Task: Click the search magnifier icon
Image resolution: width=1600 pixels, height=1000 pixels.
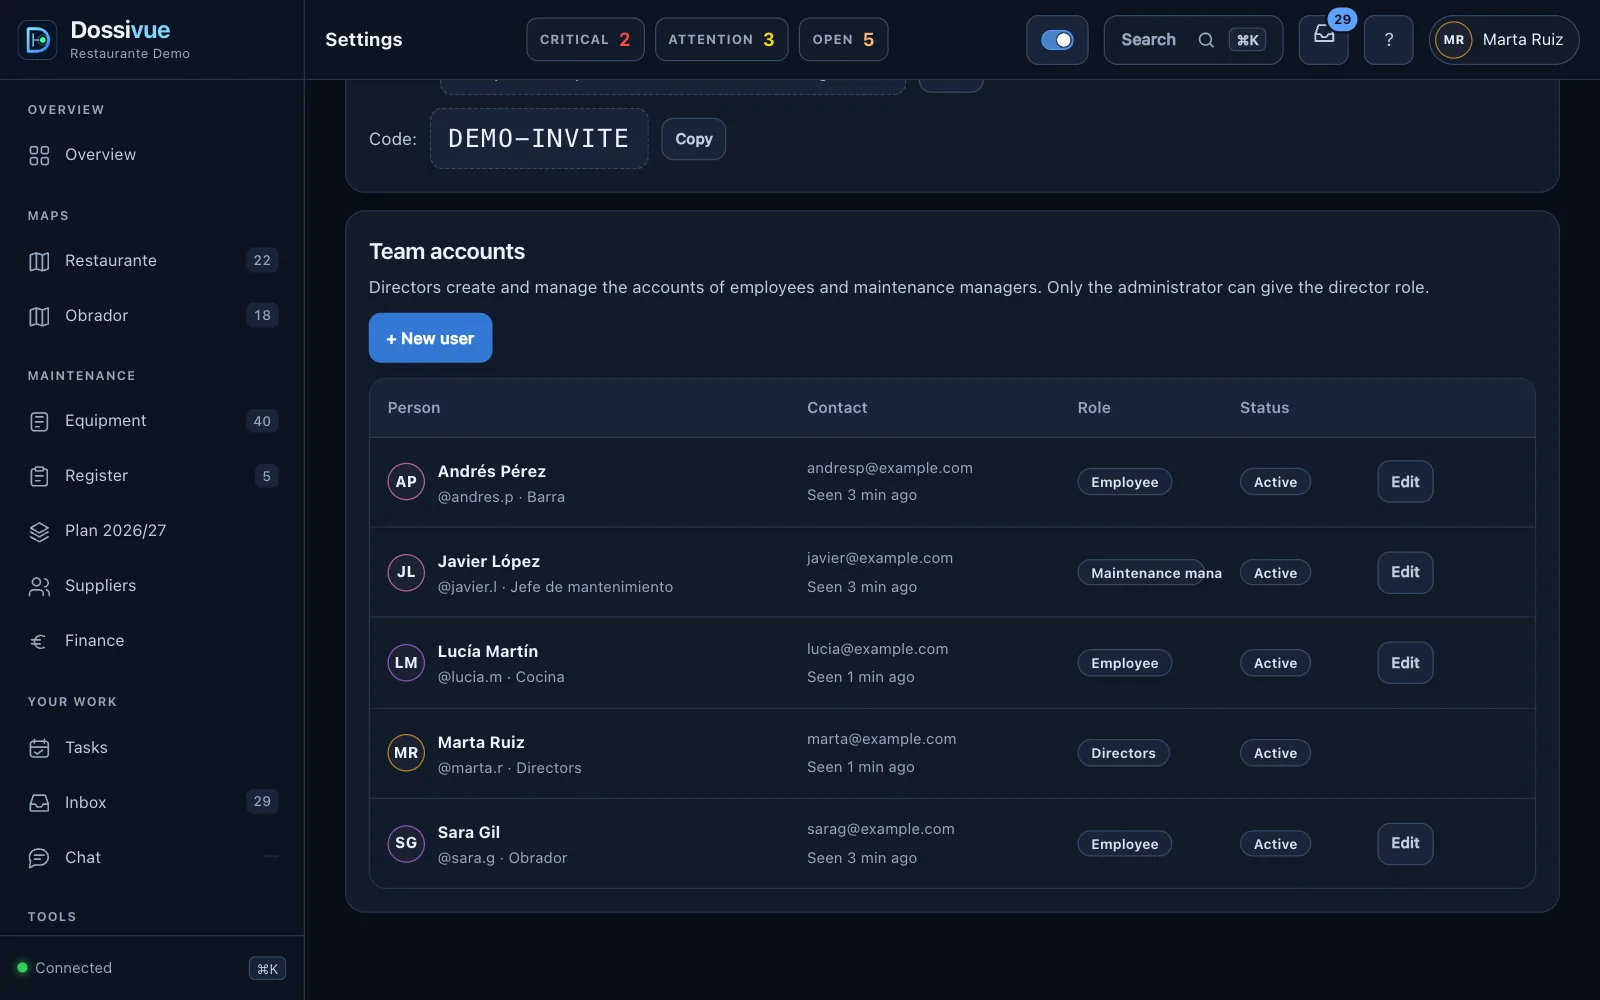Action: point(1206,40)
